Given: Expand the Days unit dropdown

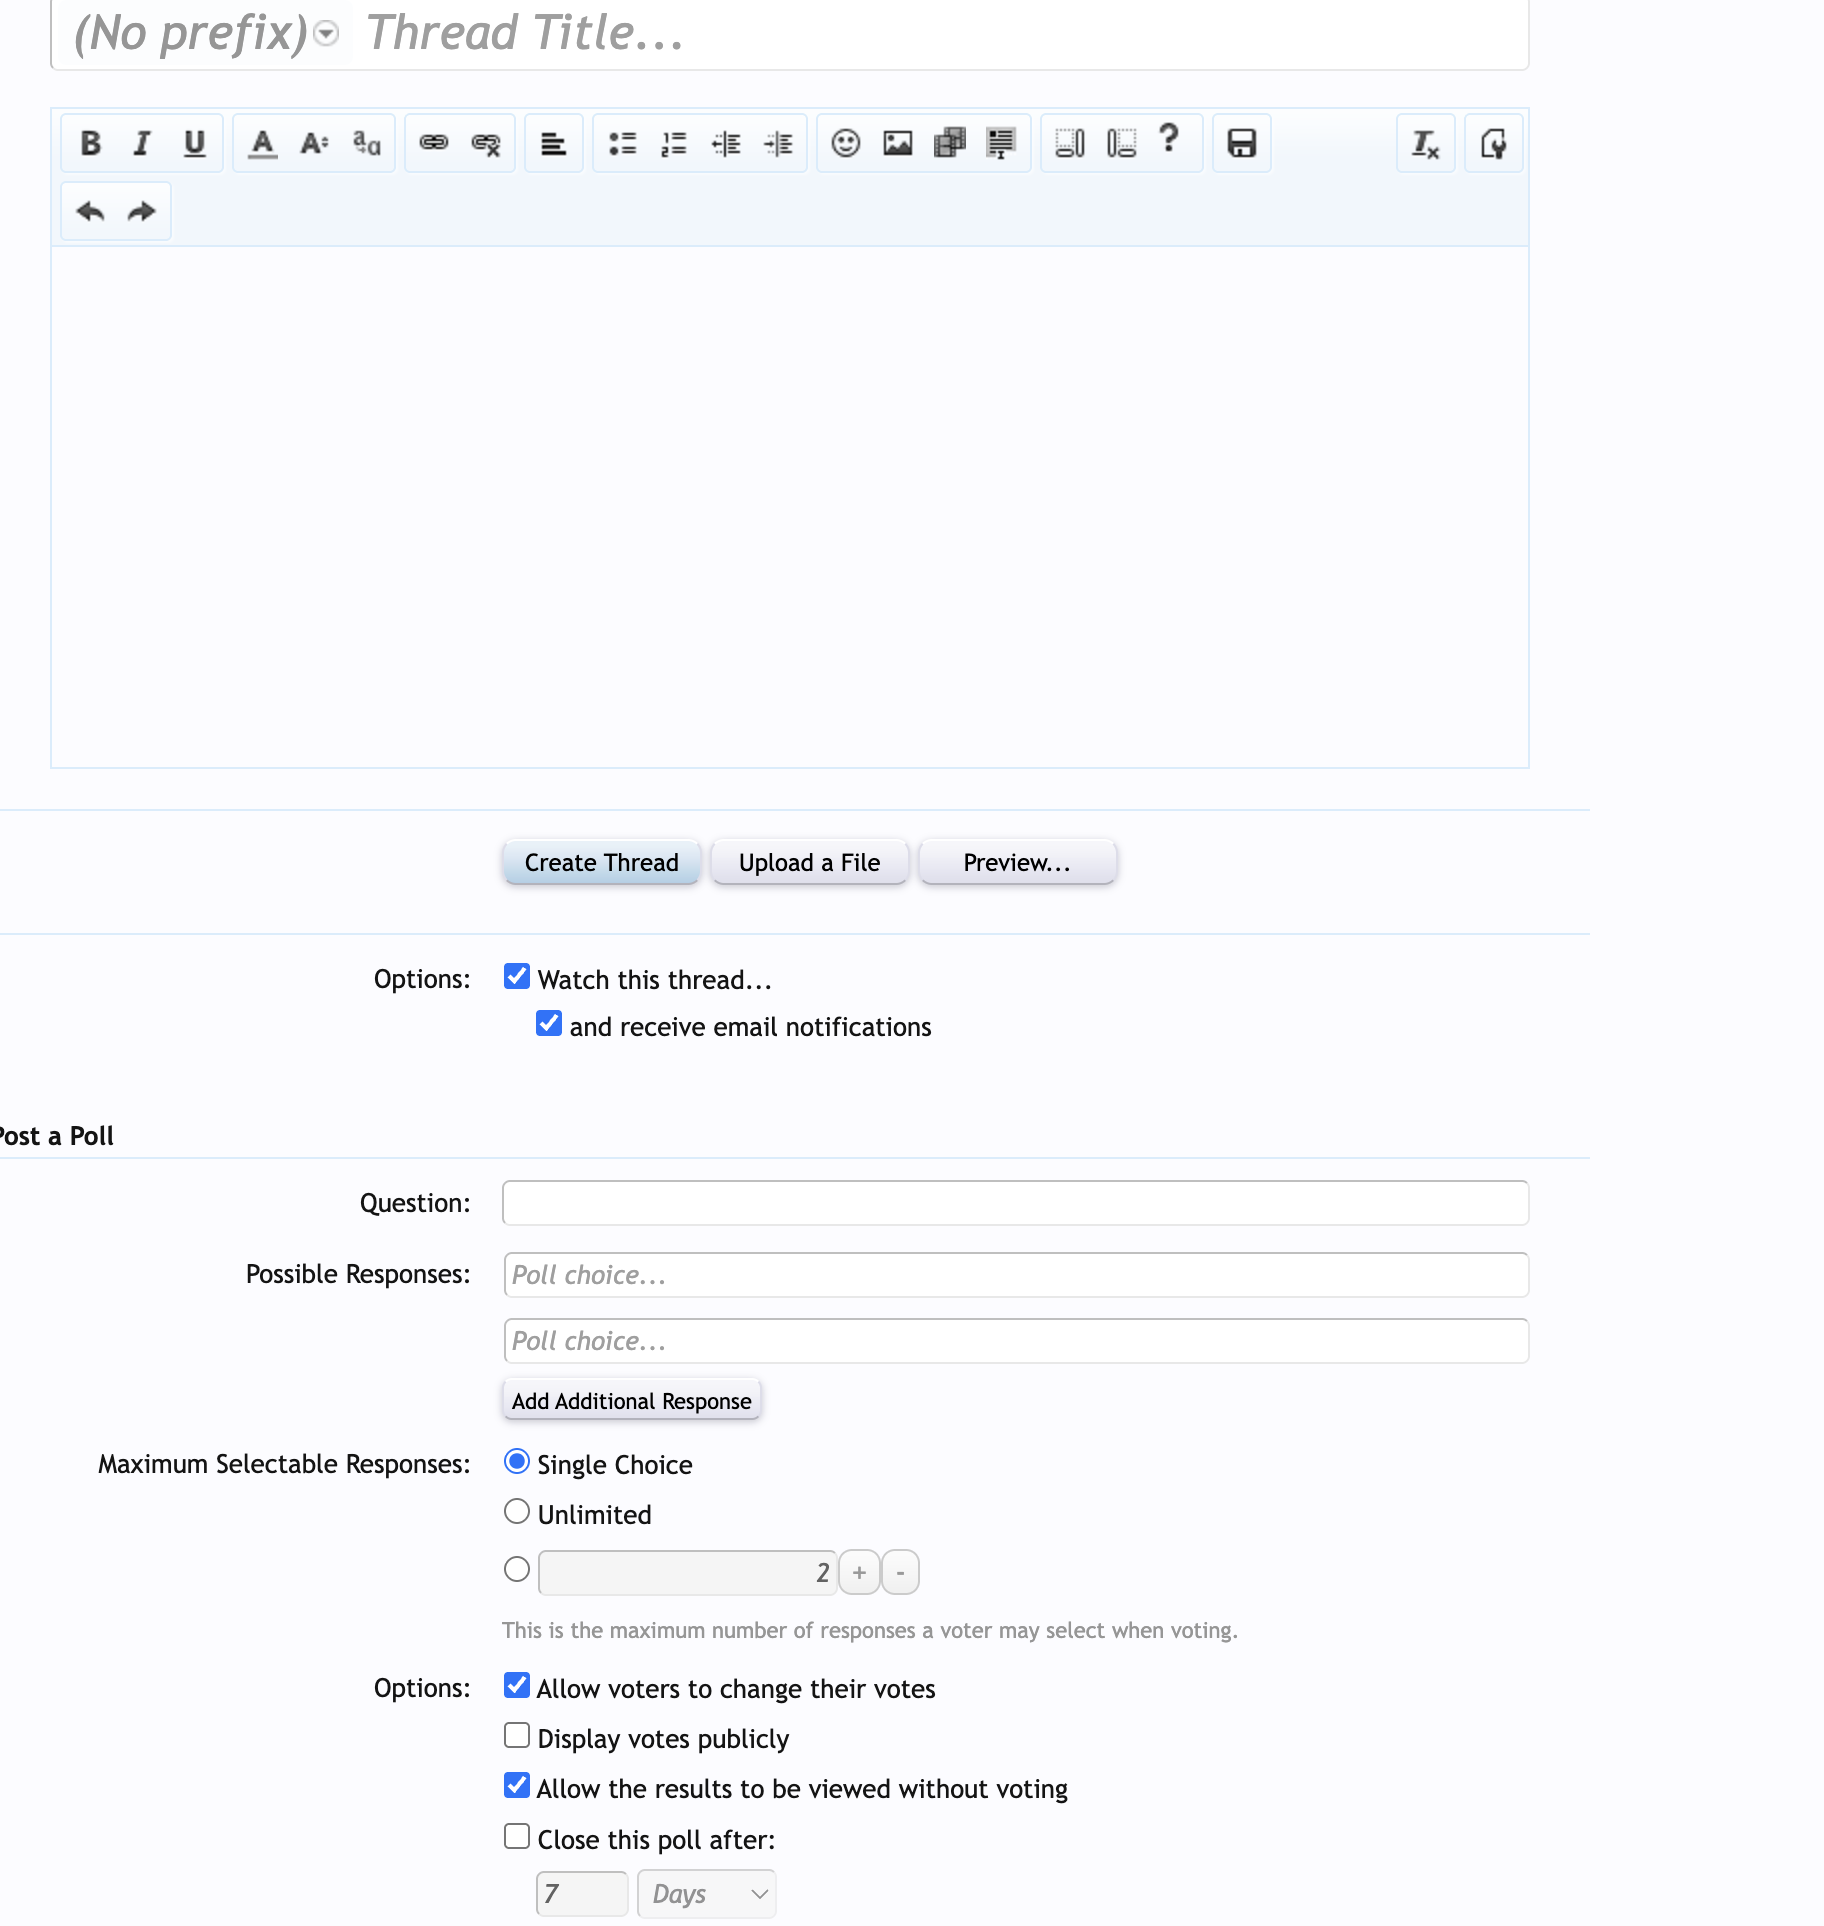Looking at the screenshot, I should (706, 1894).
